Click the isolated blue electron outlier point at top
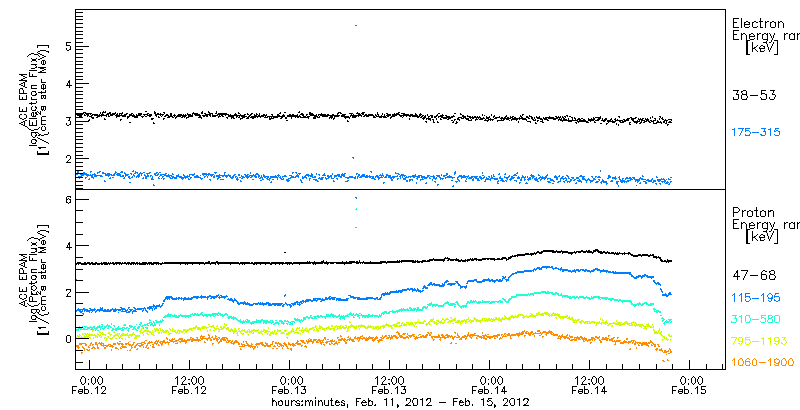Screen dimensions: 800x410 356,25
